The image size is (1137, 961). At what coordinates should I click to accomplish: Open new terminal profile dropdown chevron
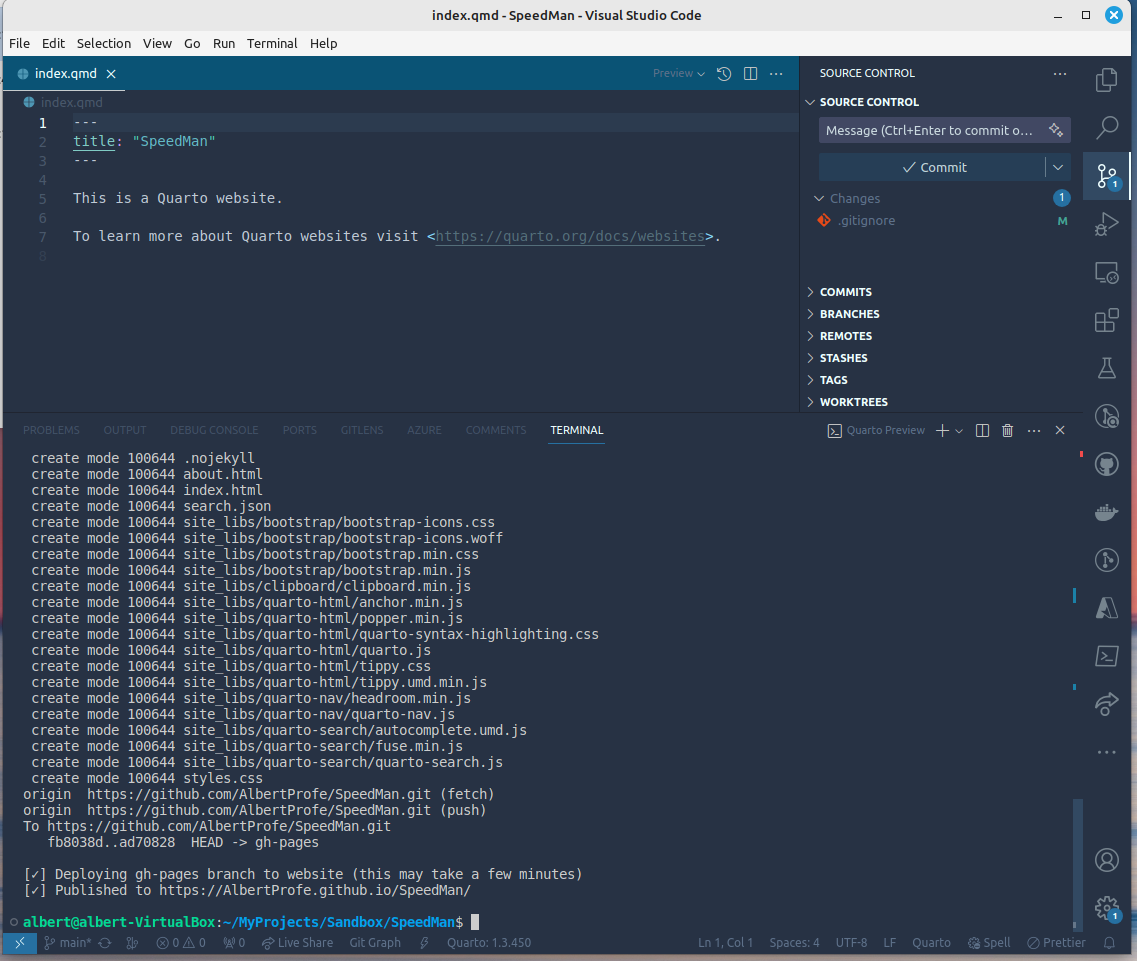[959, 431]
